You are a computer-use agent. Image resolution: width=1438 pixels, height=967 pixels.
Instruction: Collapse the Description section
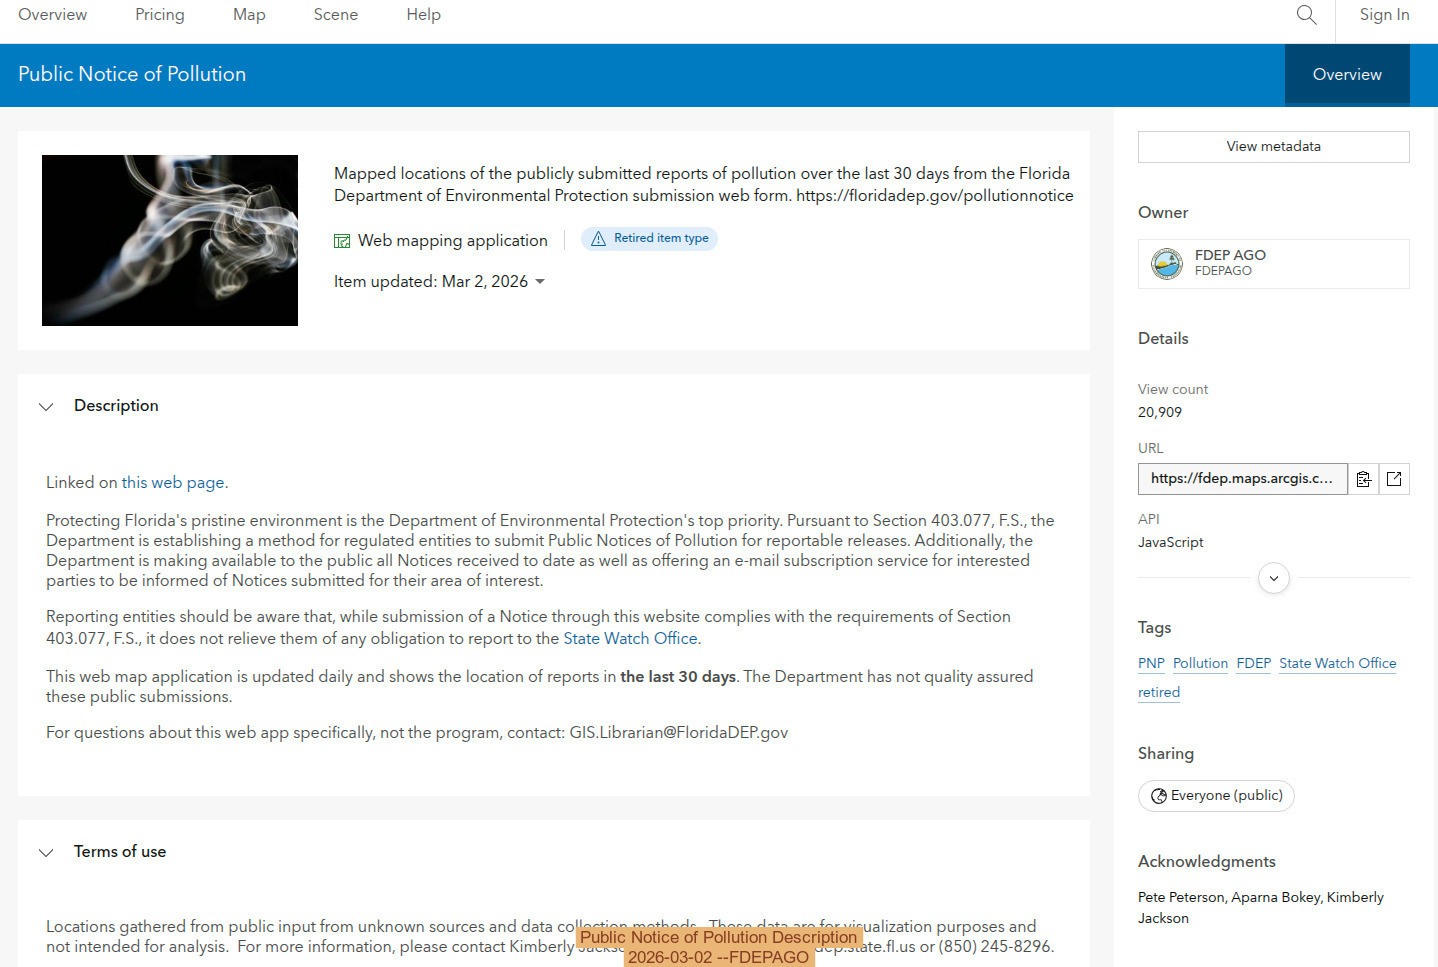(46, 406)
